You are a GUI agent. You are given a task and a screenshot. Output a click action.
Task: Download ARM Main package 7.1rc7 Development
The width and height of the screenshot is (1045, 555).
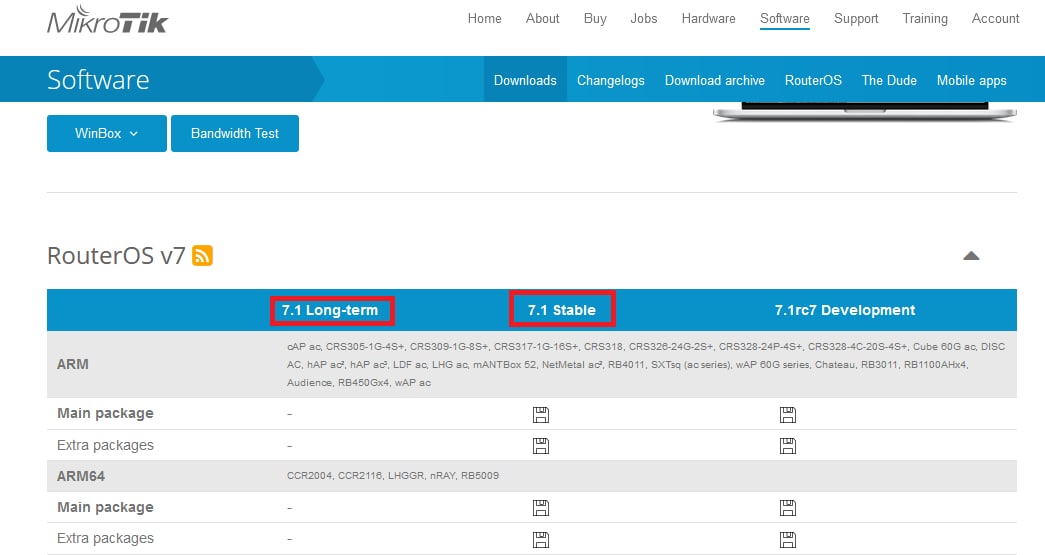tap(788, 414)
